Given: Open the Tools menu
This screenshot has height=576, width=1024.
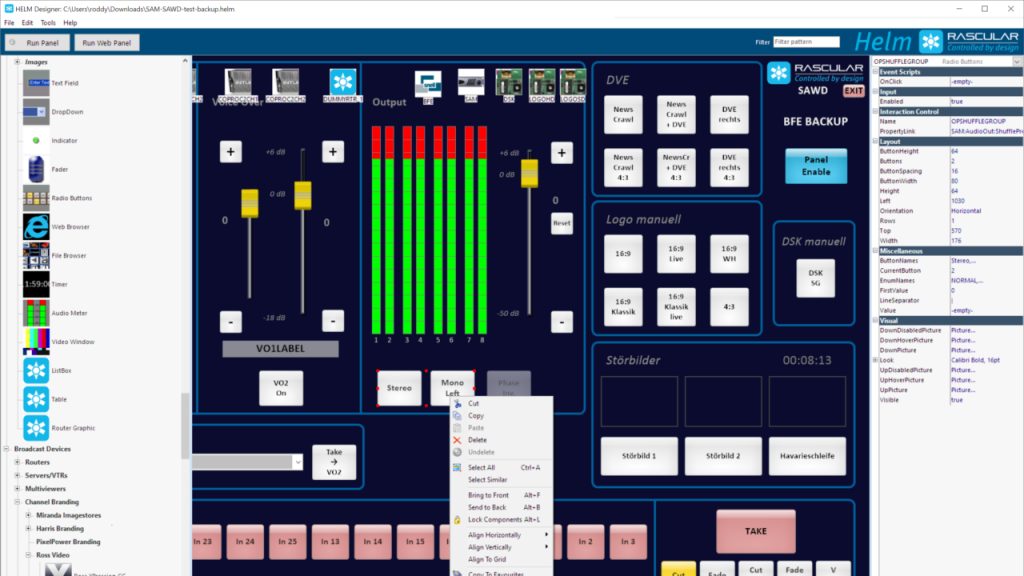Looking at the screenshot, I should click(x=48, y=22).
